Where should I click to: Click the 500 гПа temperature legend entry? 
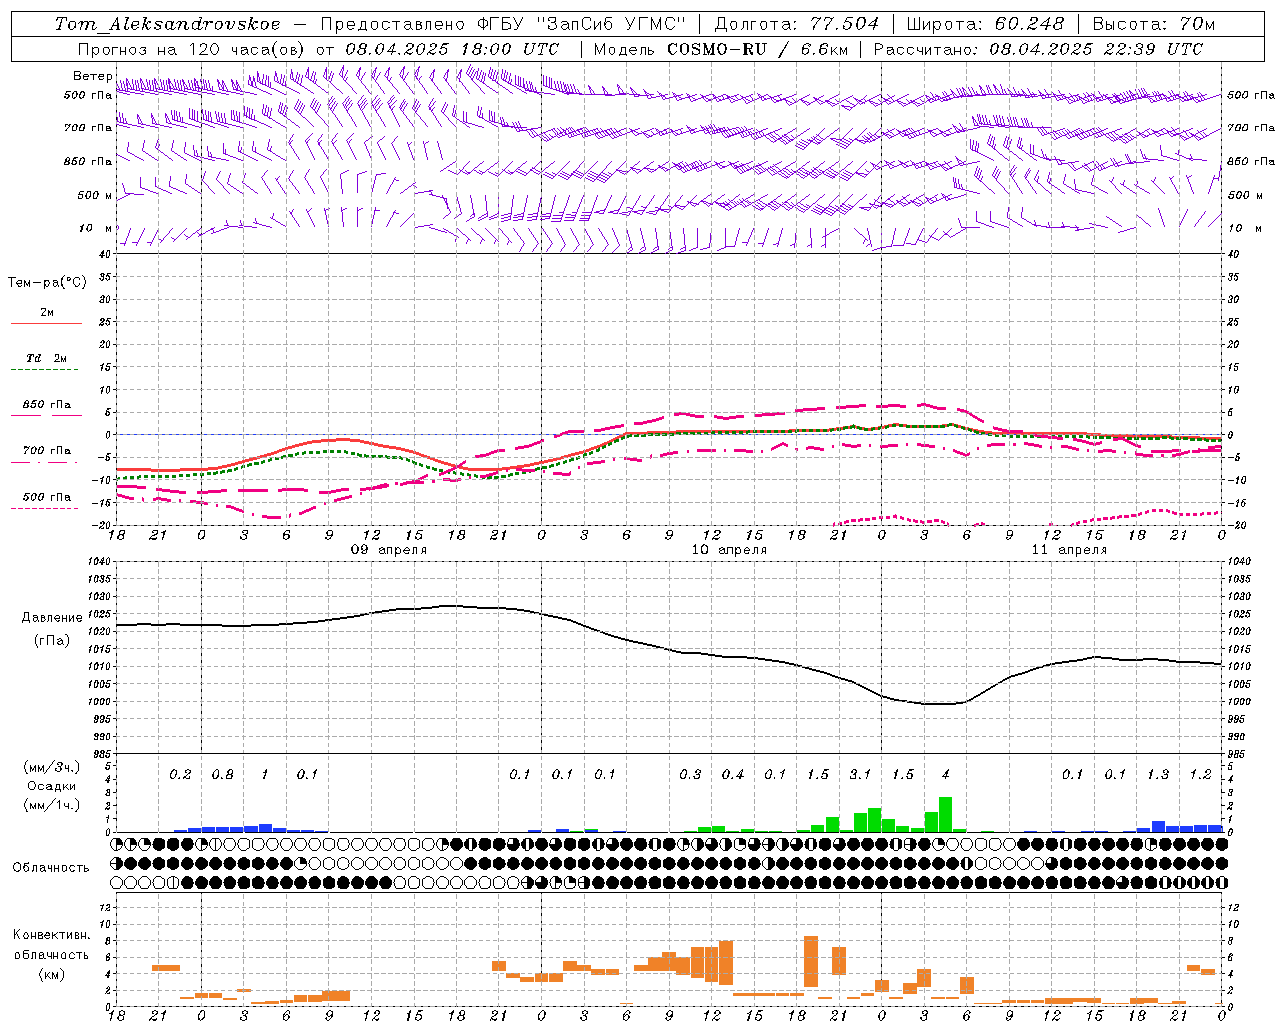click(x=47, y=497)
